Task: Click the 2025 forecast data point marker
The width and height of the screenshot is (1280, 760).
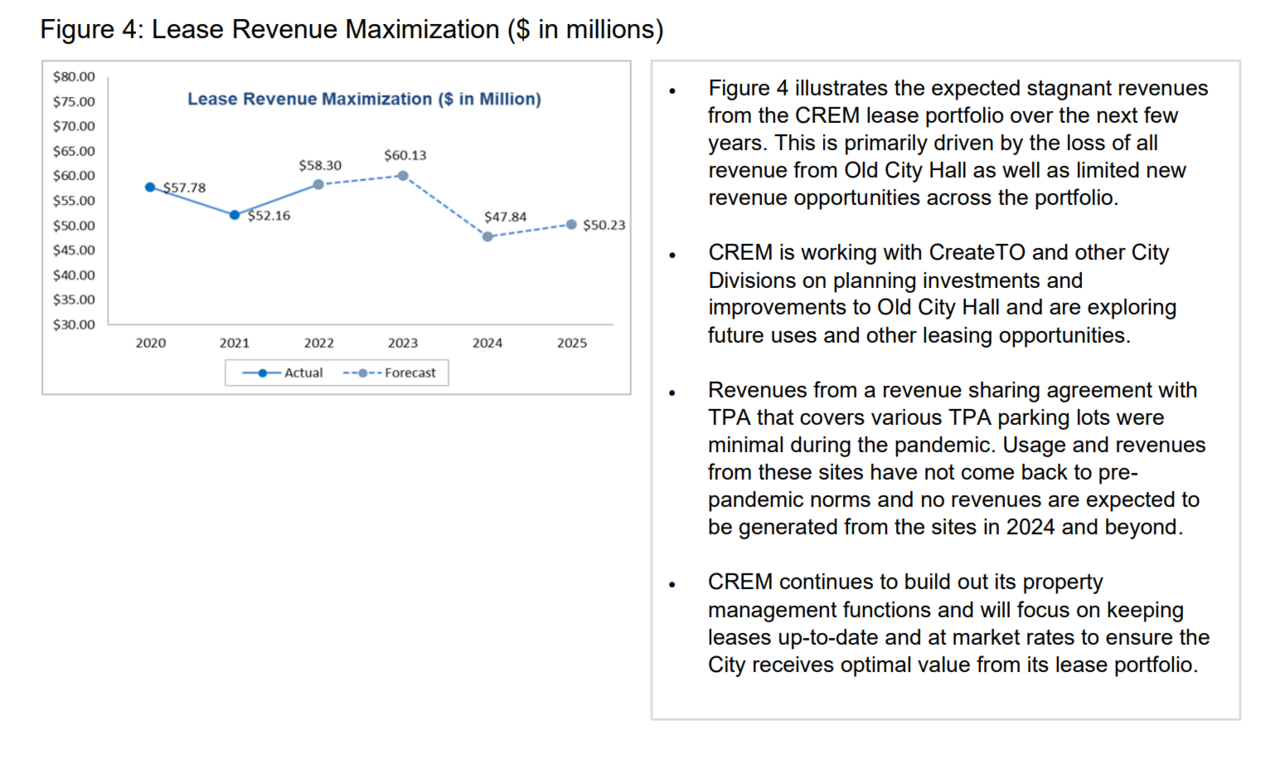Action: (571, 225)
